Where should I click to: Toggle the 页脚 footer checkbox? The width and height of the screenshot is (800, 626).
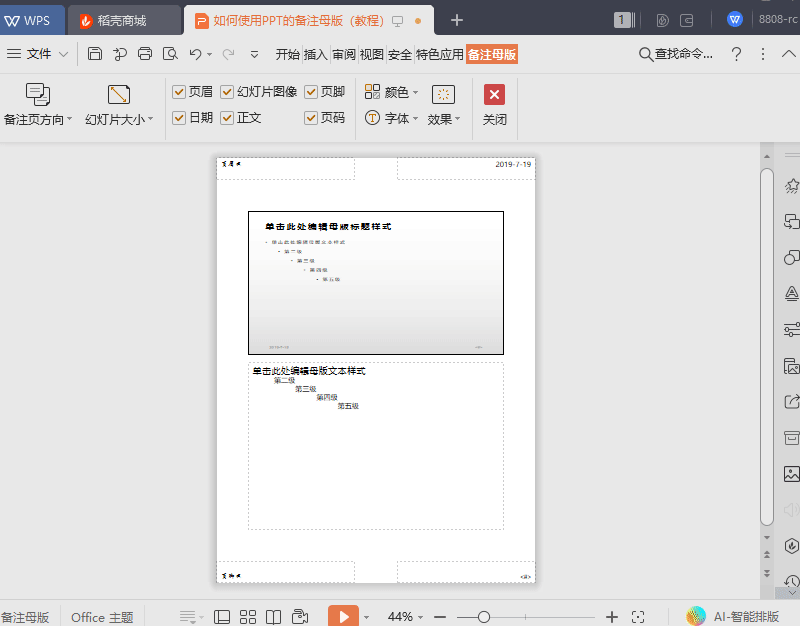(x=311, y=92)
